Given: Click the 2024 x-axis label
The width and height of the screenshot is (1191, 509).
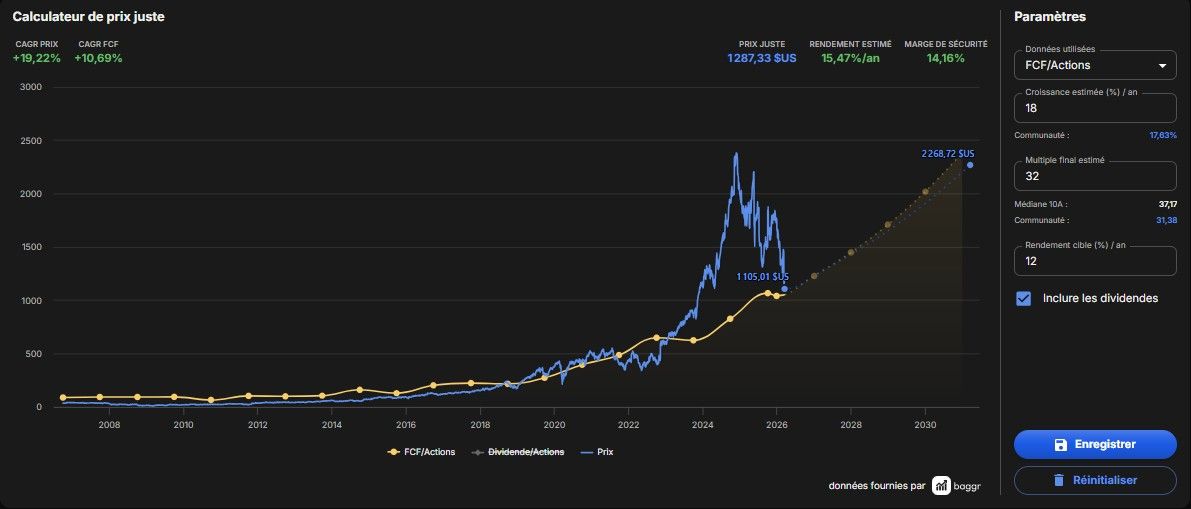Looking at the screenshot, I should point(703,424).
